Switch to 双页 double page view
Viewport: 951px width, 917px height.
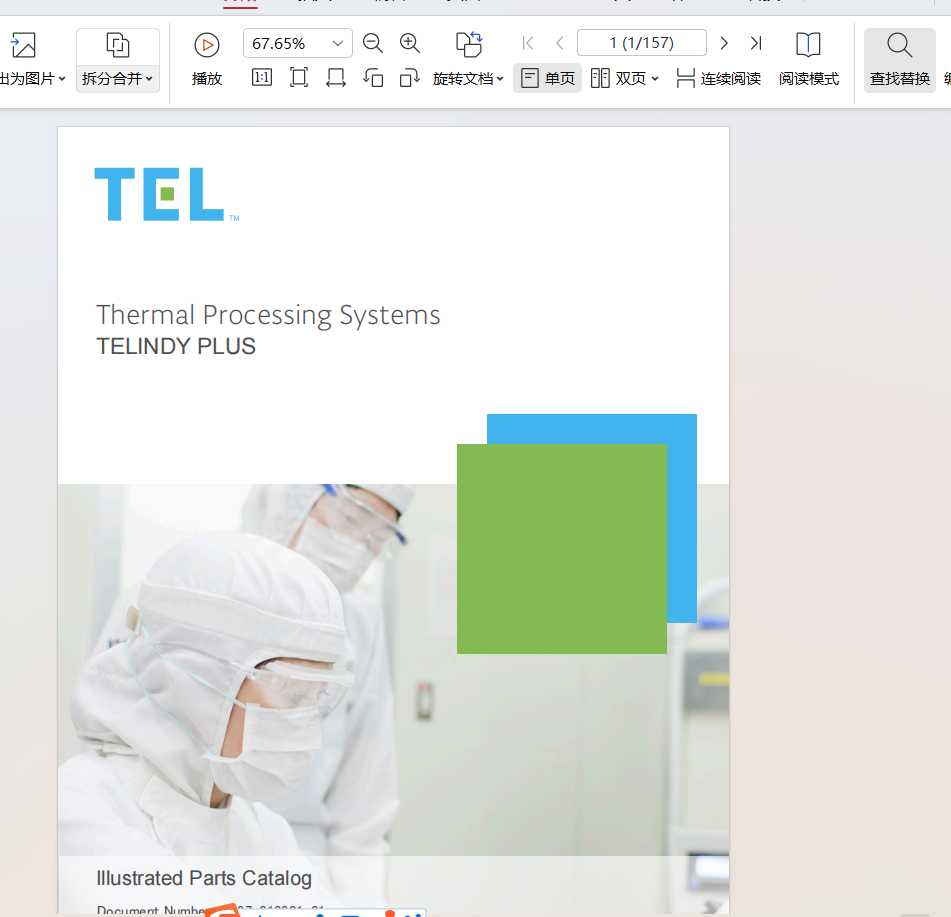click(624, 78)
